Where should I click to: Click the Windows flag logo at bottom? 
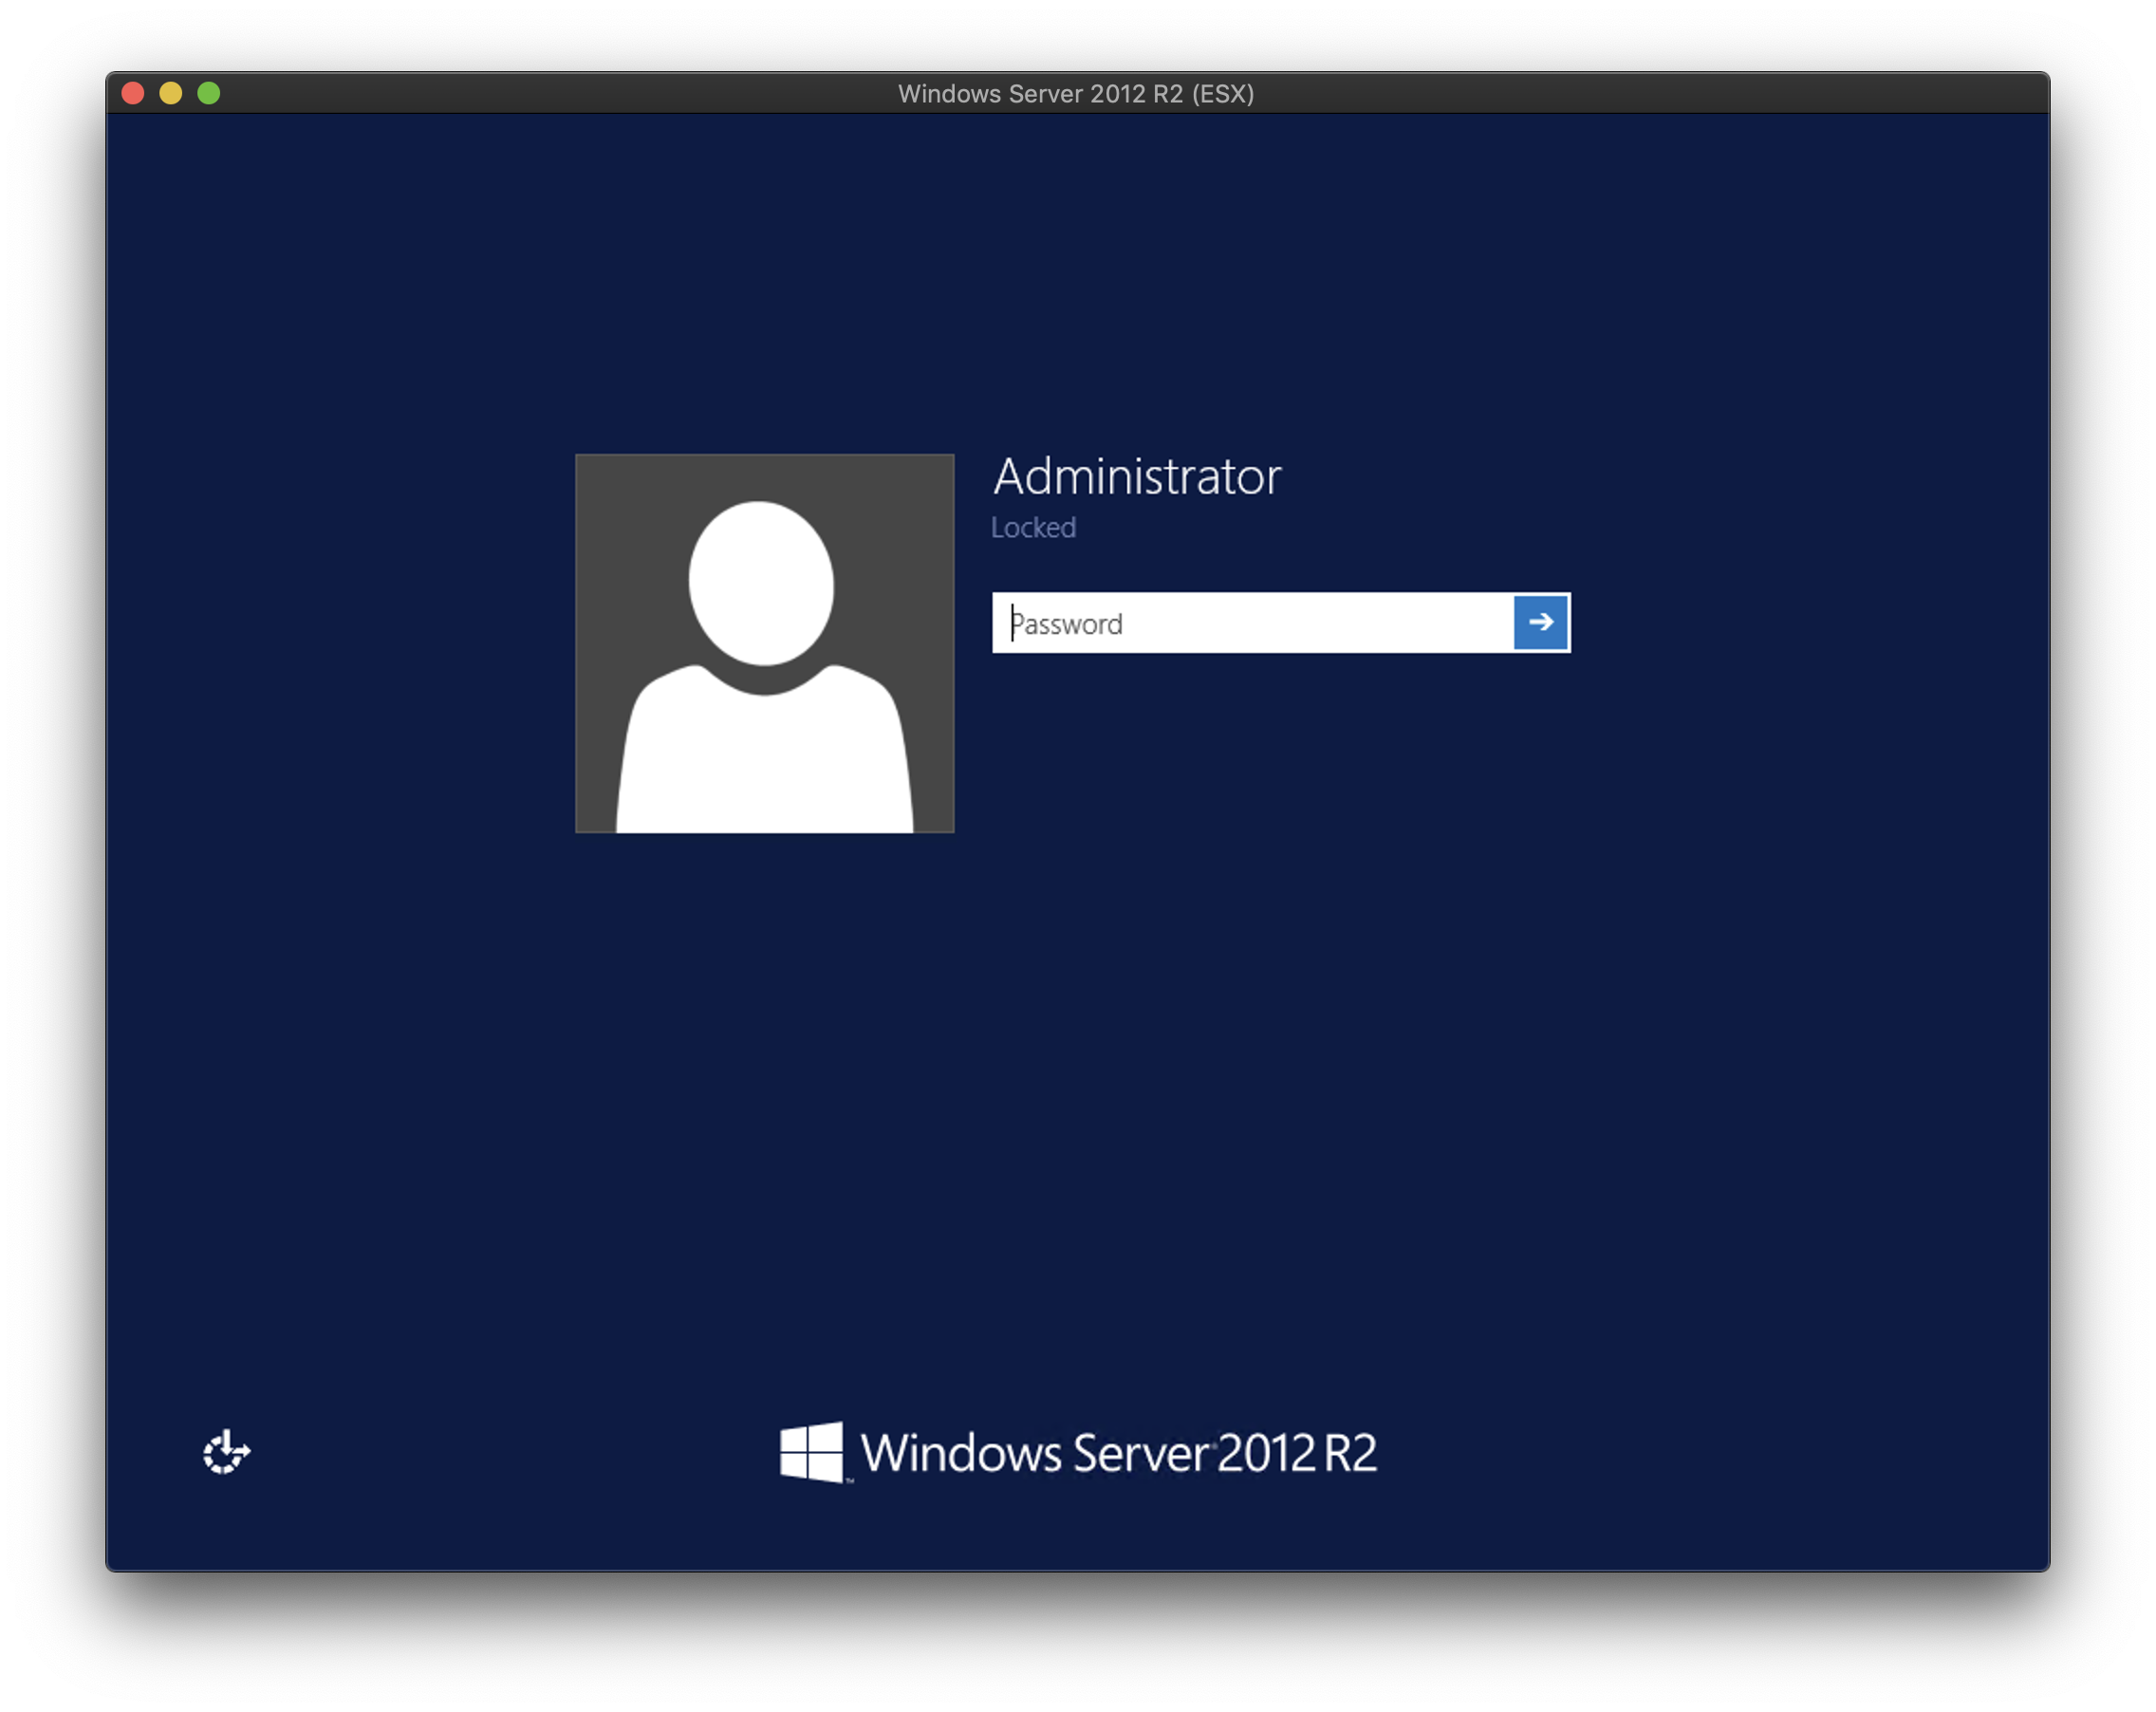(x=811, y=1452)
